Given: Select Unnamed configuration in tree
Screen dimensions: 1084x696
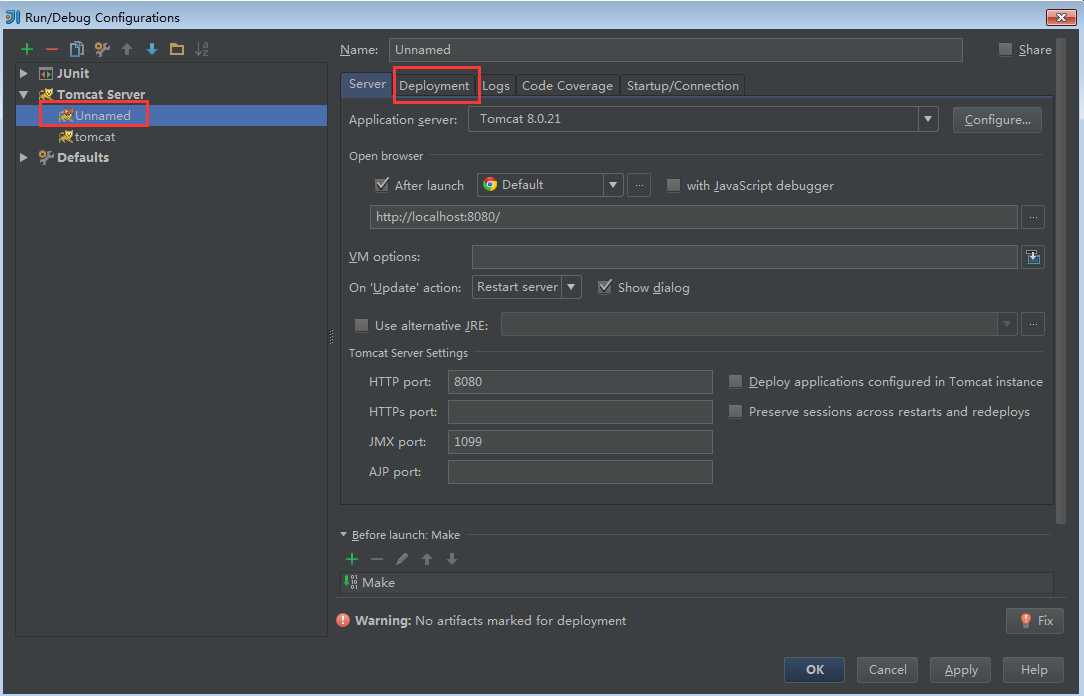Looking at the screenshot, I should point(171,115).
